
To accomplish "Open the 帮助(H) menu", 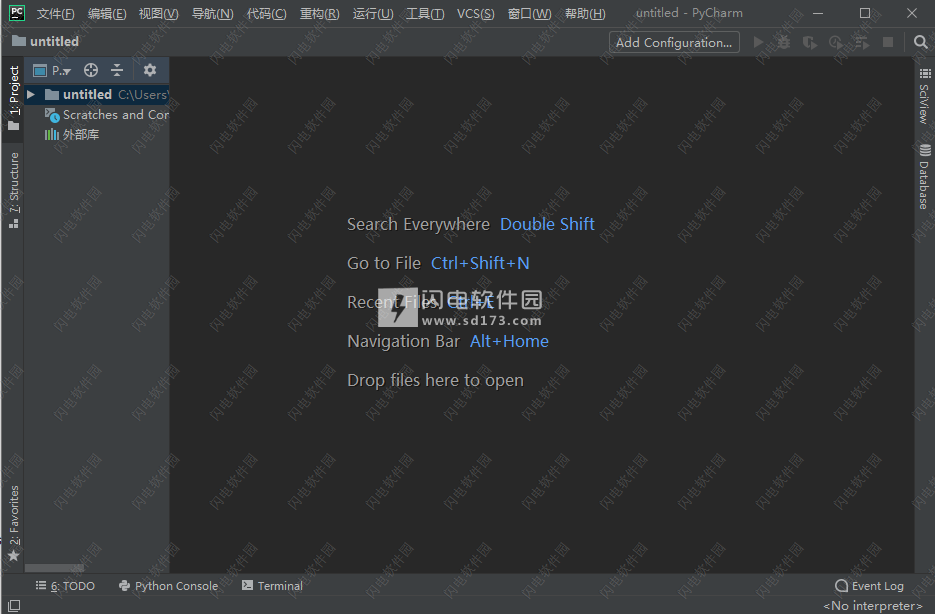I will (585, 13).
